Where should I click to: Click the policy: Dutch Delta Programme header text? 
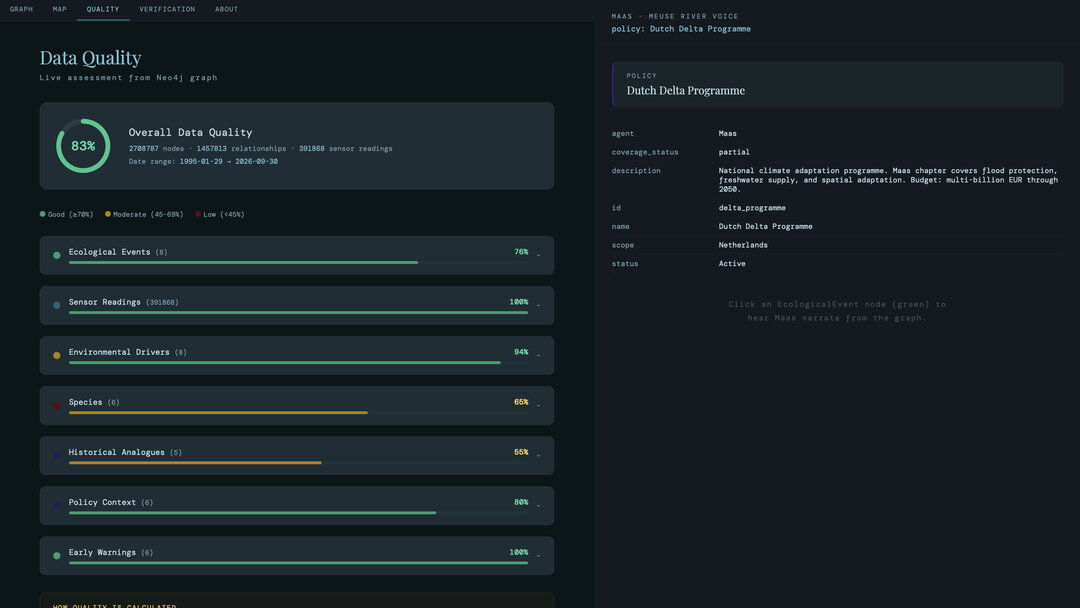click(681, 29)
